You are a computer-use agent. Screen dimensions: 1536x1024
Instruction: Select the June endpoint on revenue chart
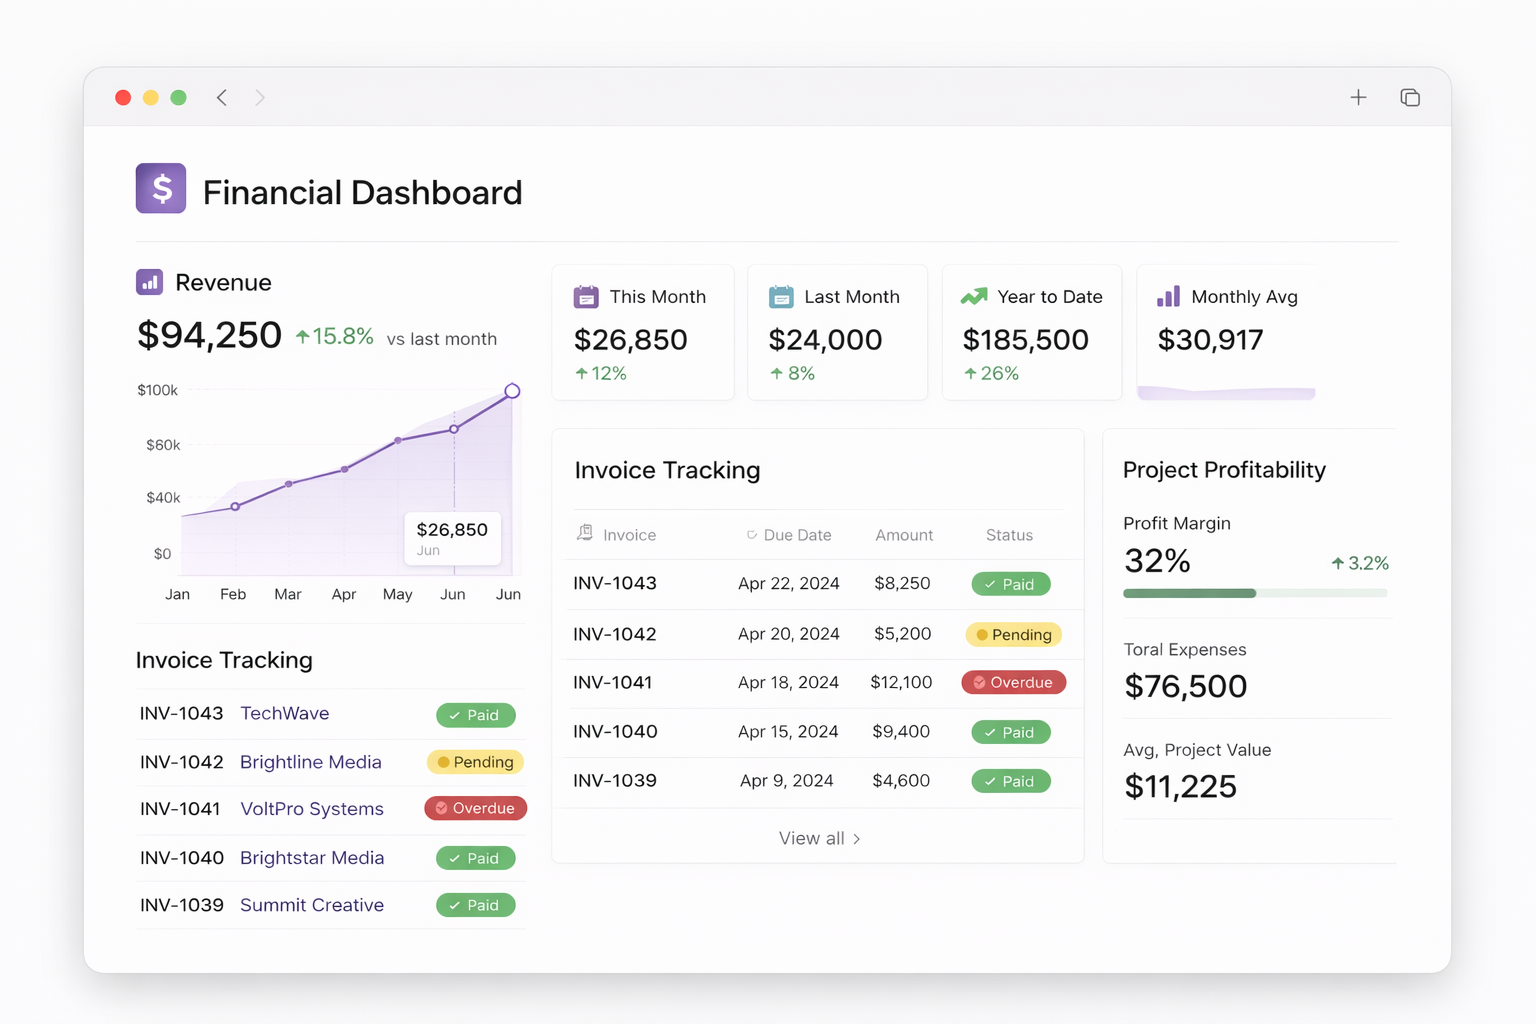512,391
